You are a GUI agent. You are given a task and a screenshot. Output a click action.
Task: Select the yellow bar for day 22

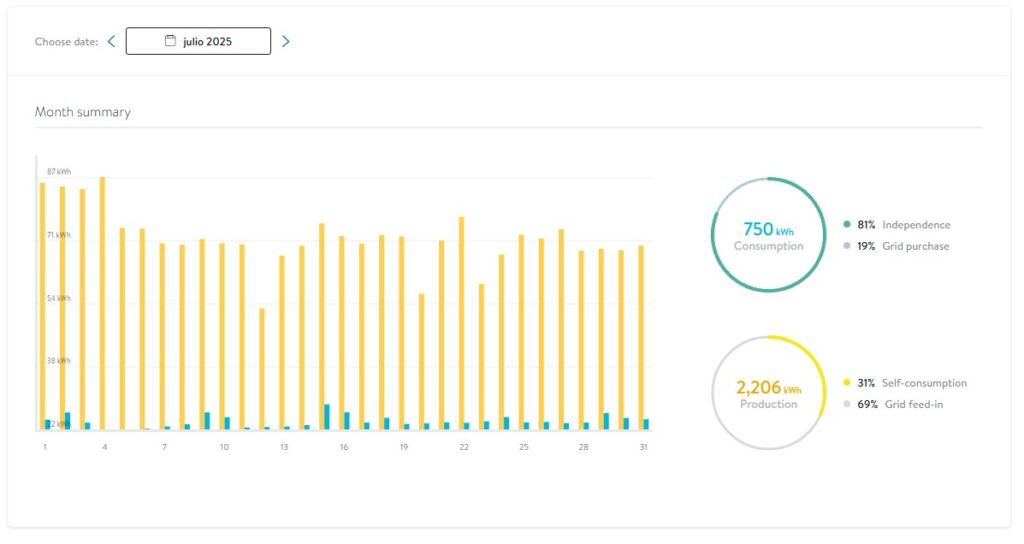[x=461, y=320]
